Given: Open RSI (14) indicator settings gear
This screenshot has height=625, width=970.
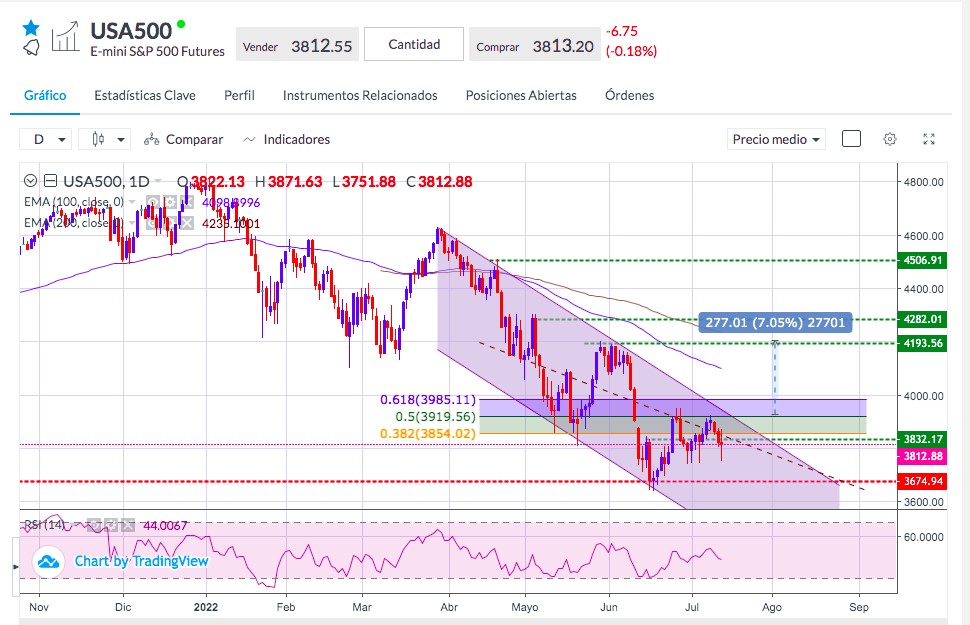Looking at the screenshot, I should [111, 525].
